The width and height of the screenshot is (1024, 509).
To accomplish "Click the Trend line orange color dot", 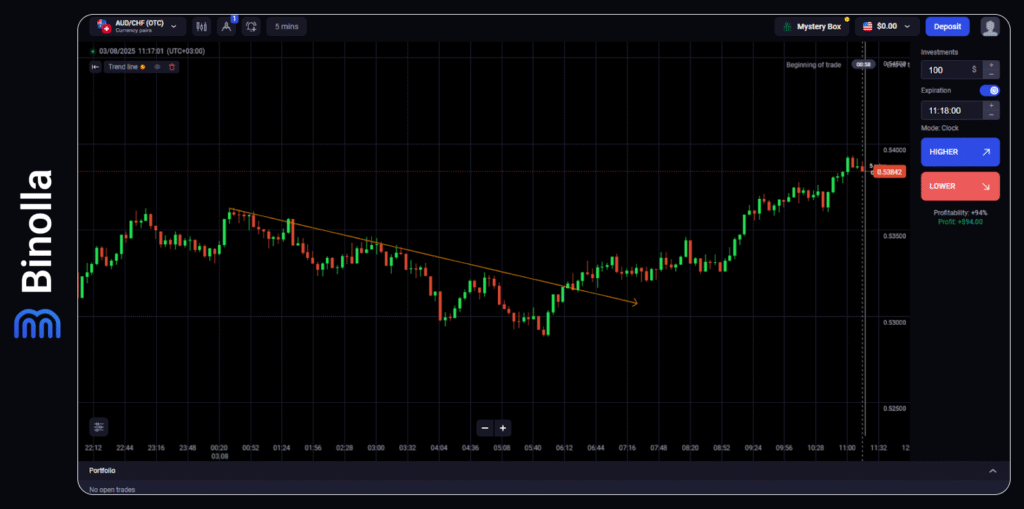I will pyautogui.click(x=143, y=67).
